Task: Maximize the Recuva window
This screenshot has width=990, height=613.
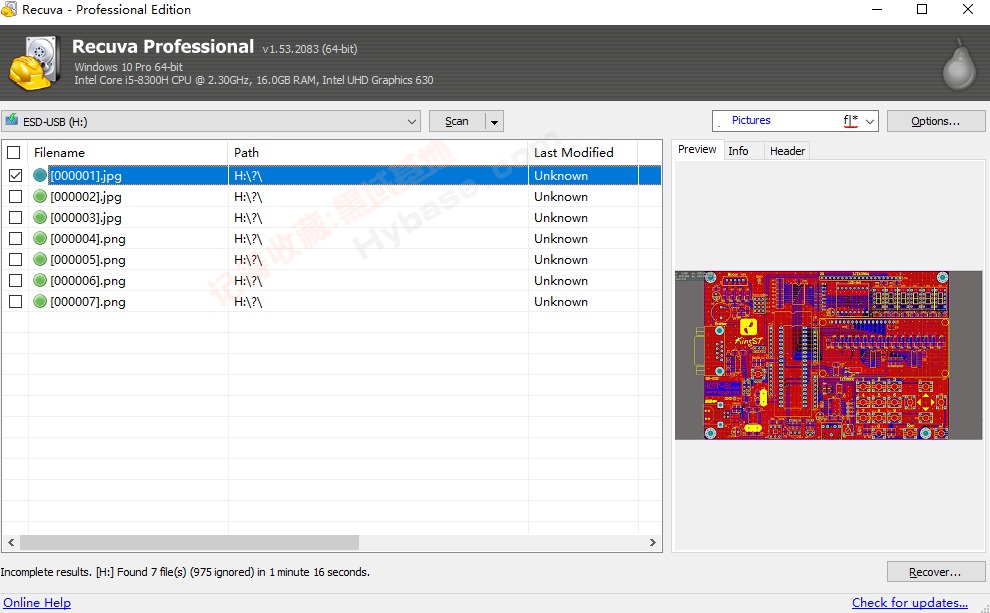Action: click(922, 9)
